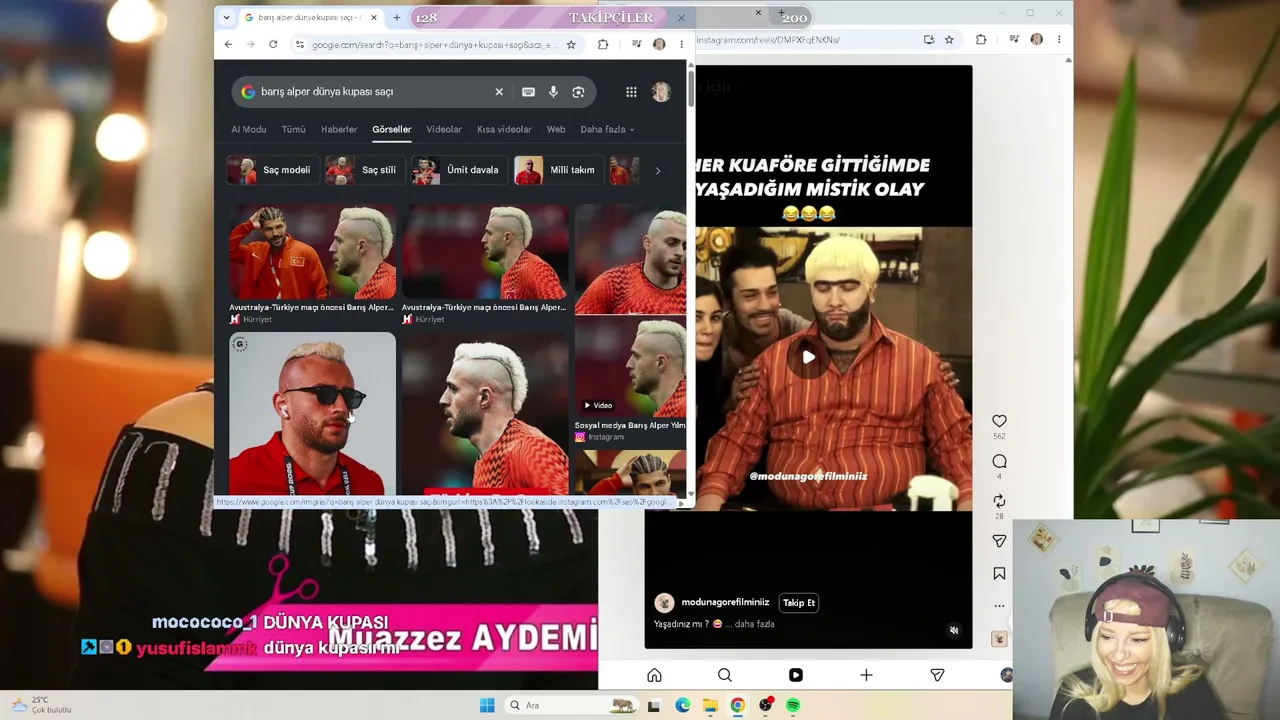Share the Instagram reel via send icon

[999, 541]
